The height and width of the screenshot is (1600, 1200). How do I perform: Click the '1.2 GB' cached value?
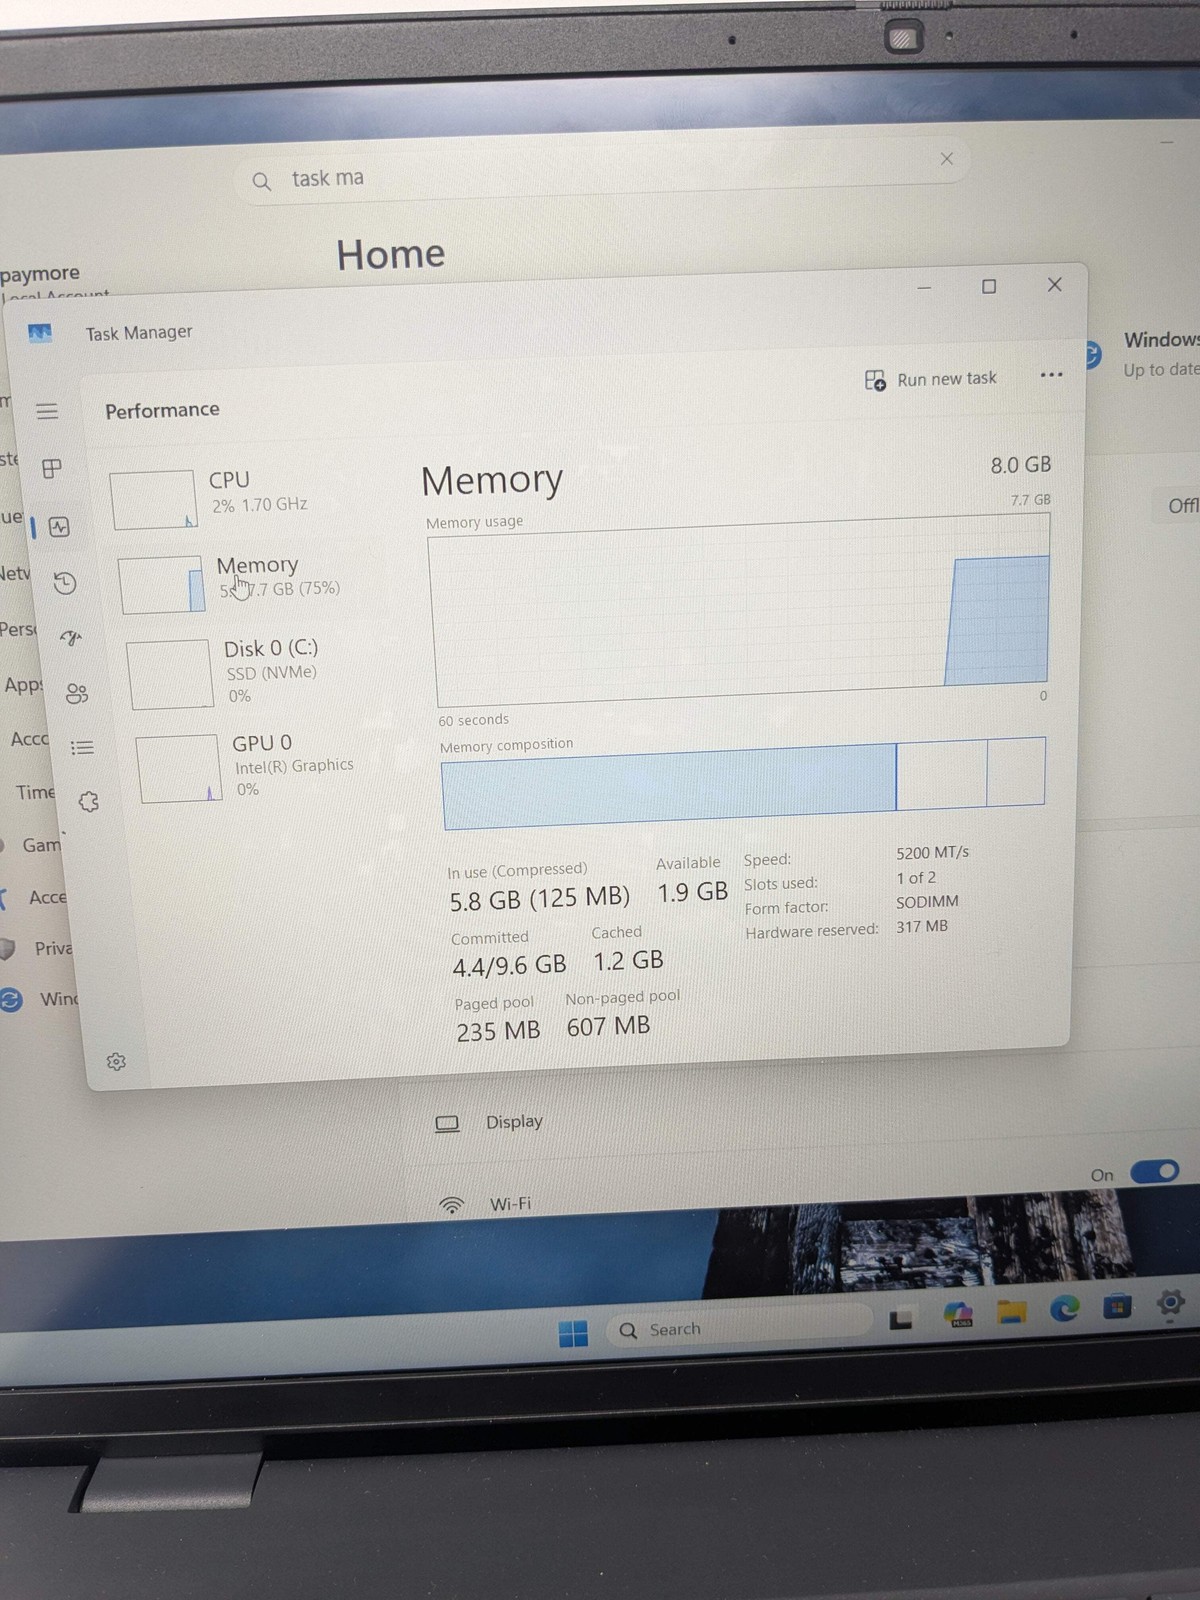pos(628,961)
